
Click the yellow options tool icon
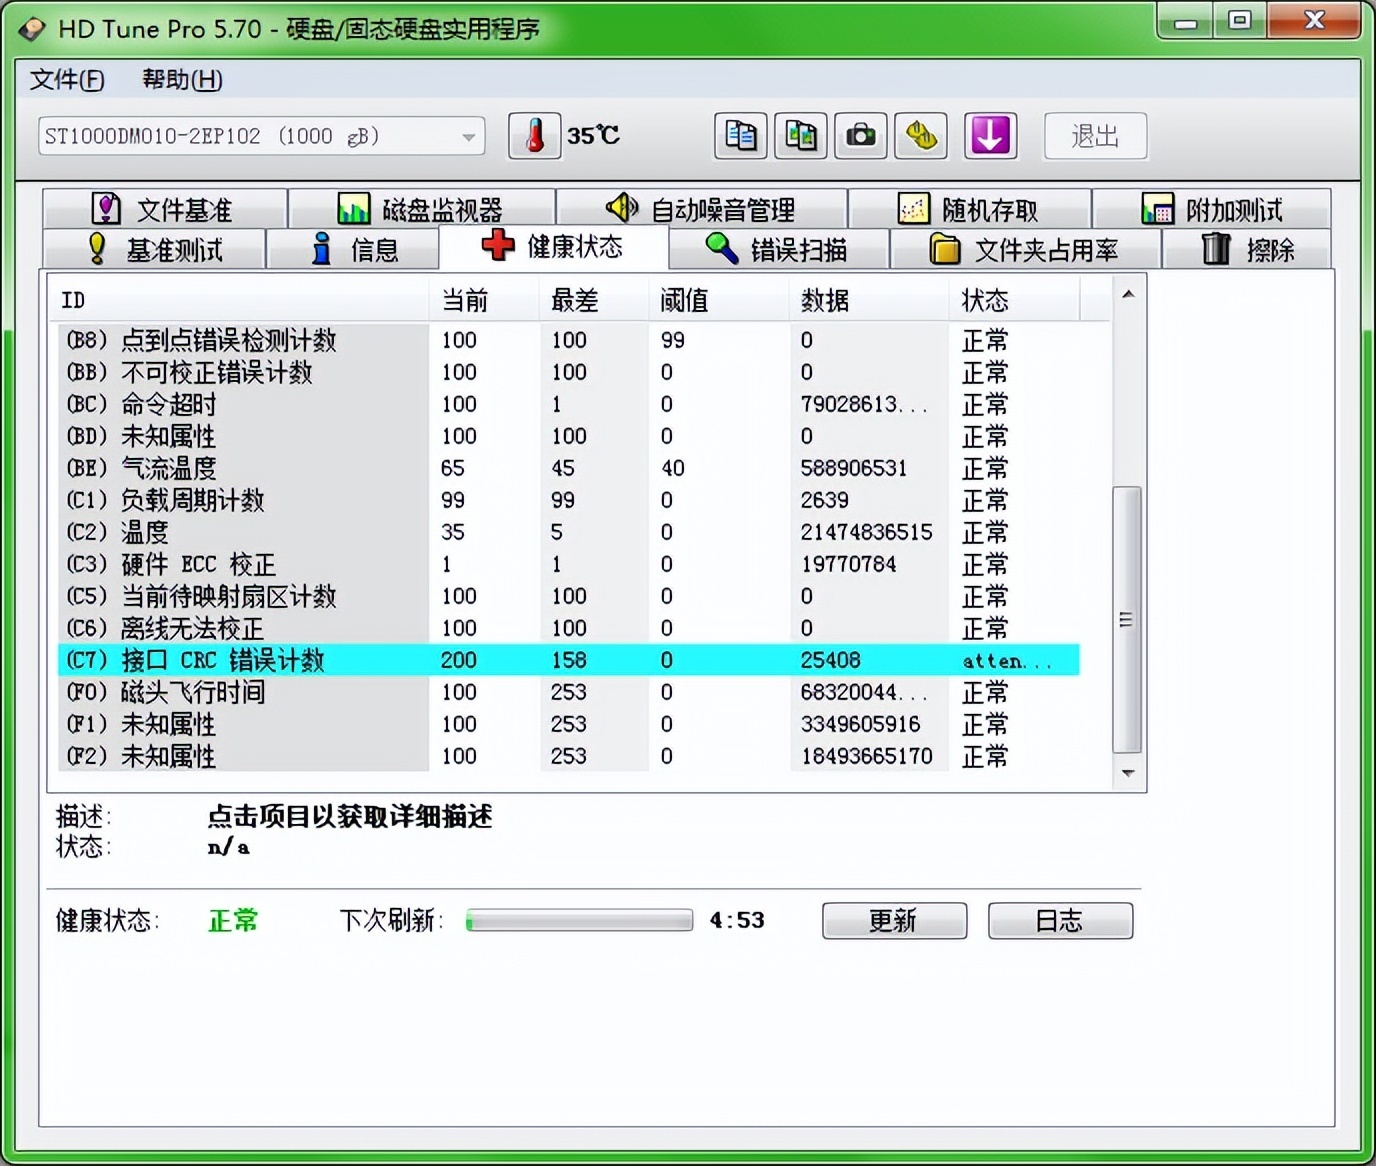pos(921,136)
